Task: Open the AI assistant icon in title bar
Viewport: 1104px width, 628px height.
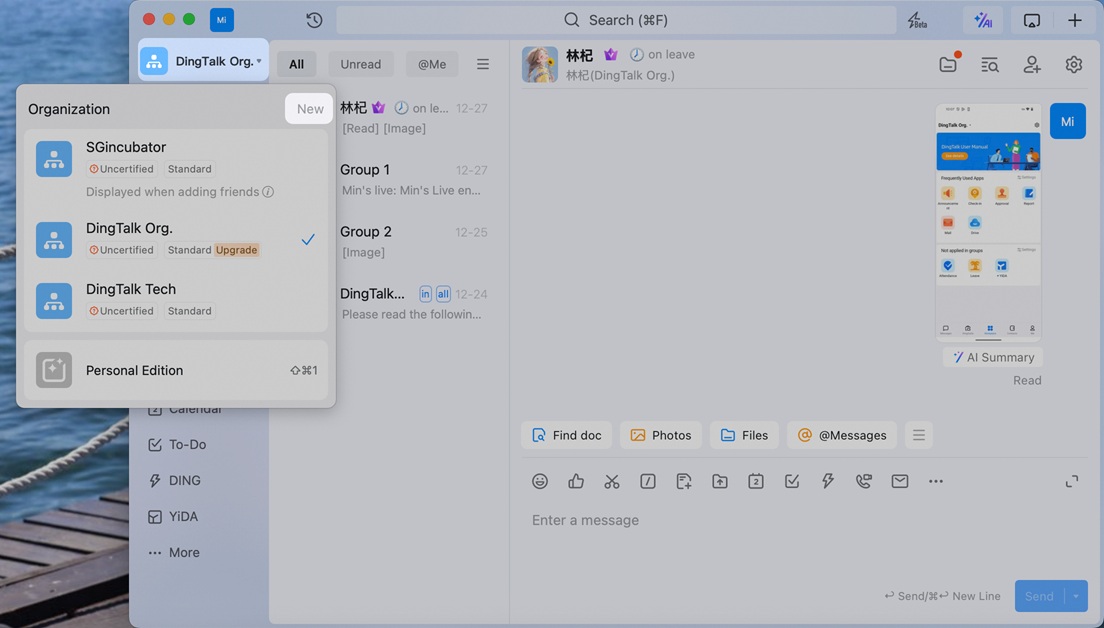Action: click(983, 20)
